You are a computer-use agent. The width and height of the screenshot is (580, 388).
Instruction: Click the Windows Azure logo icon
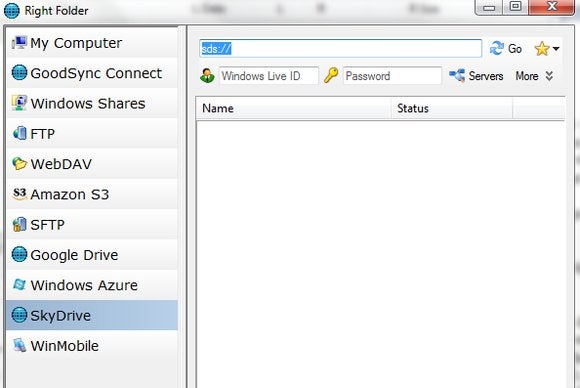(x=19, y=285)
